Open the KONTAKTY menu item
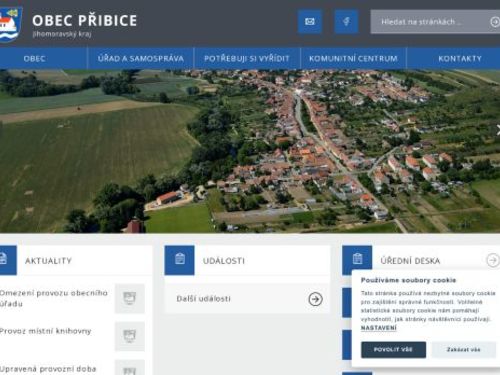The image size is (500, 375). [460, 59]
